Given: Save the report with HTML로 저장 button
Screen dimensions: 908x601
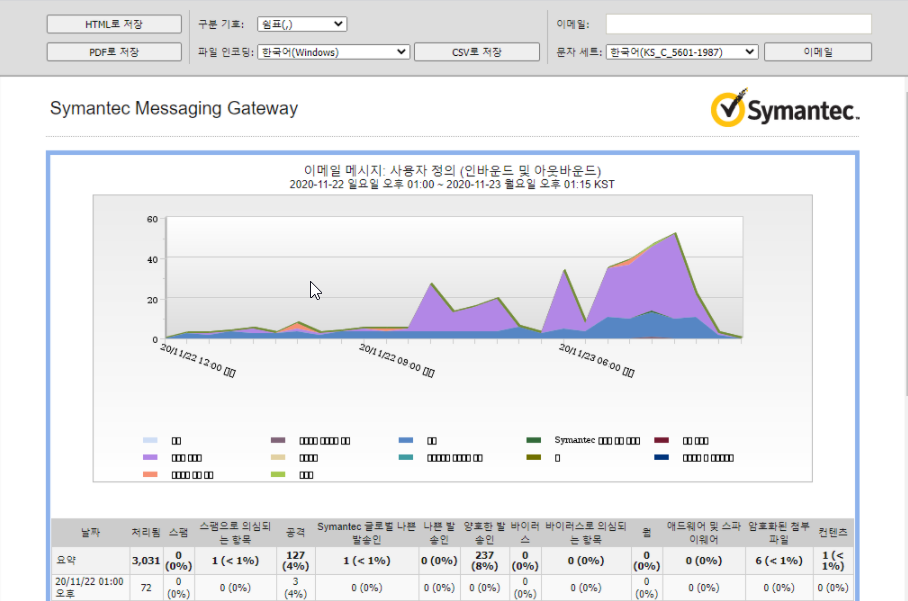Looking at the screenshot, I should [x=114, y=24].
